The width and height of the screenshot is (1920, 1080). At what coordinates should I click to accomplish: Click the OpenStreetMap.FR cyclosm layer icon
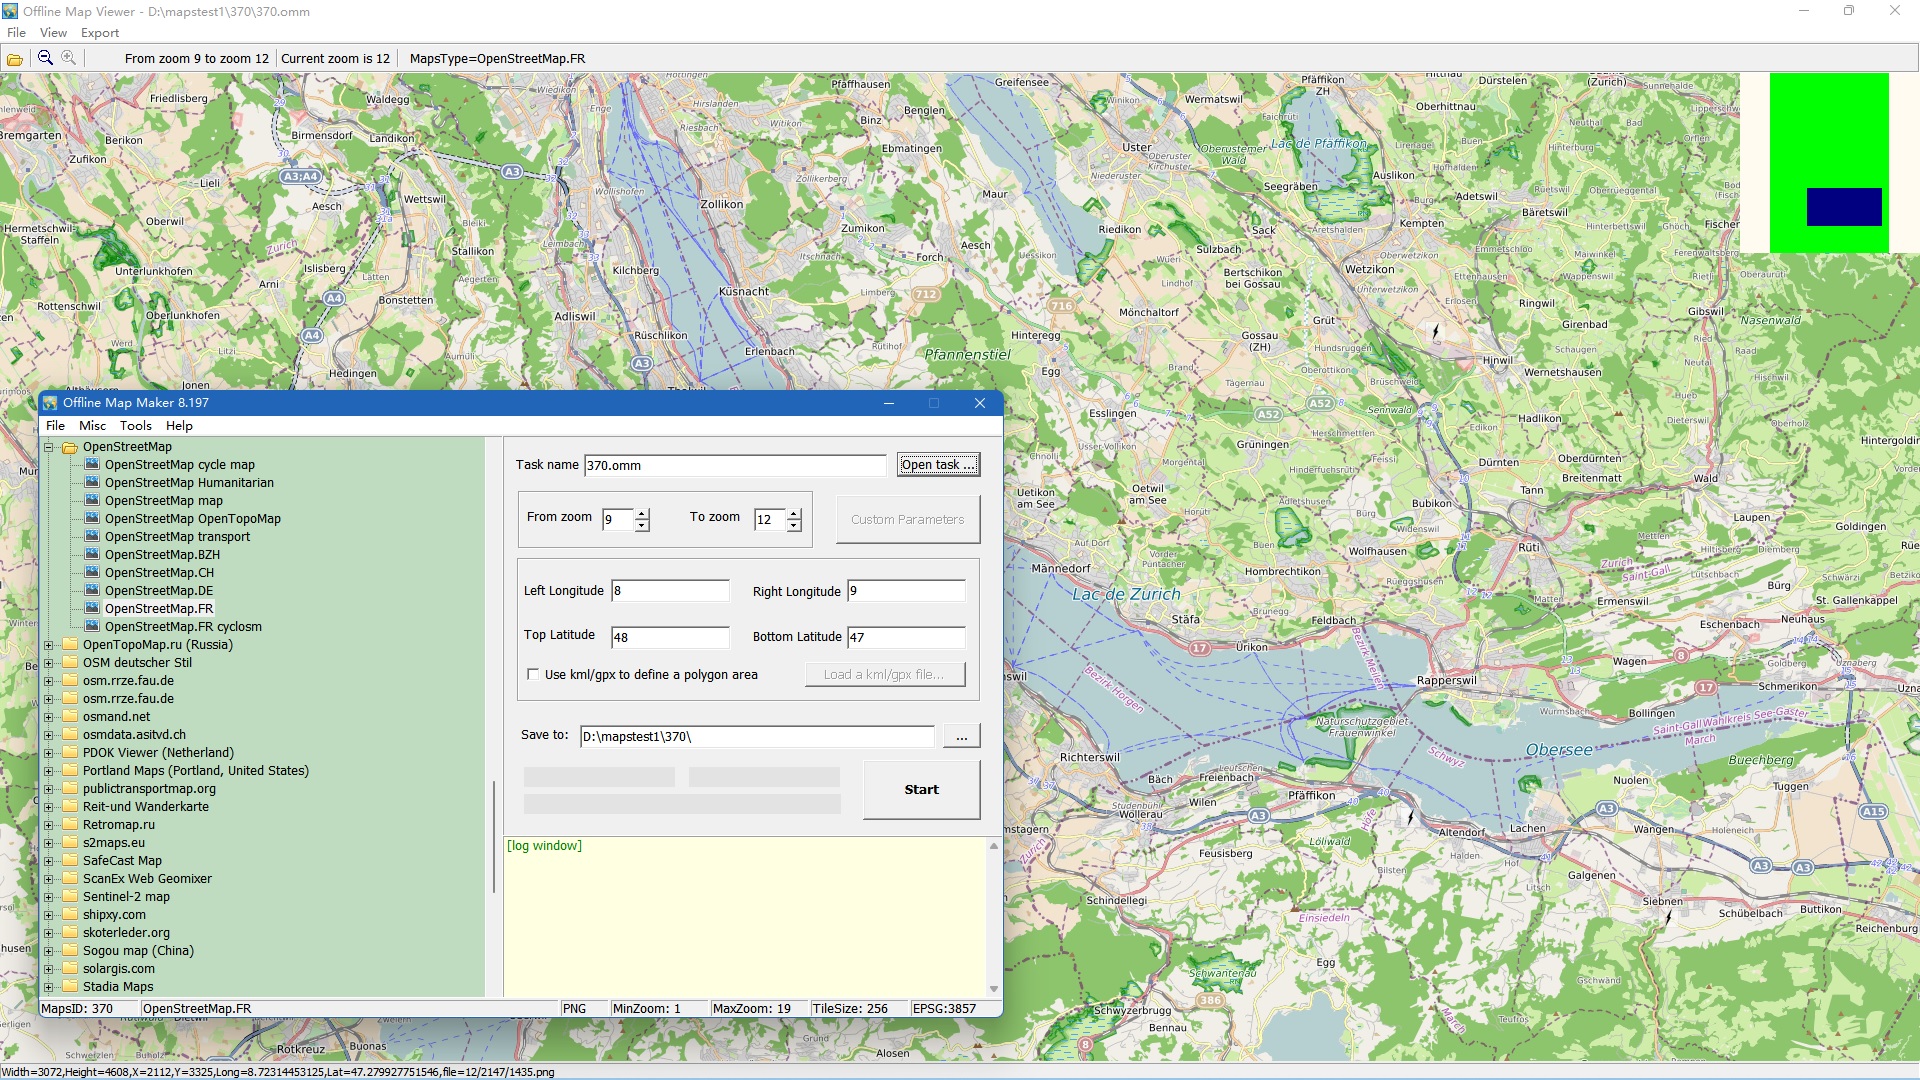tap(92, 627)
